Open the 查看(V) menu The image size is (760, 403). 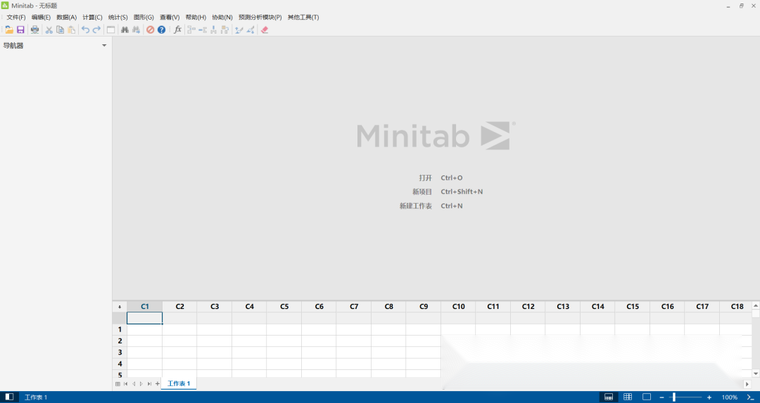(170, 17)
